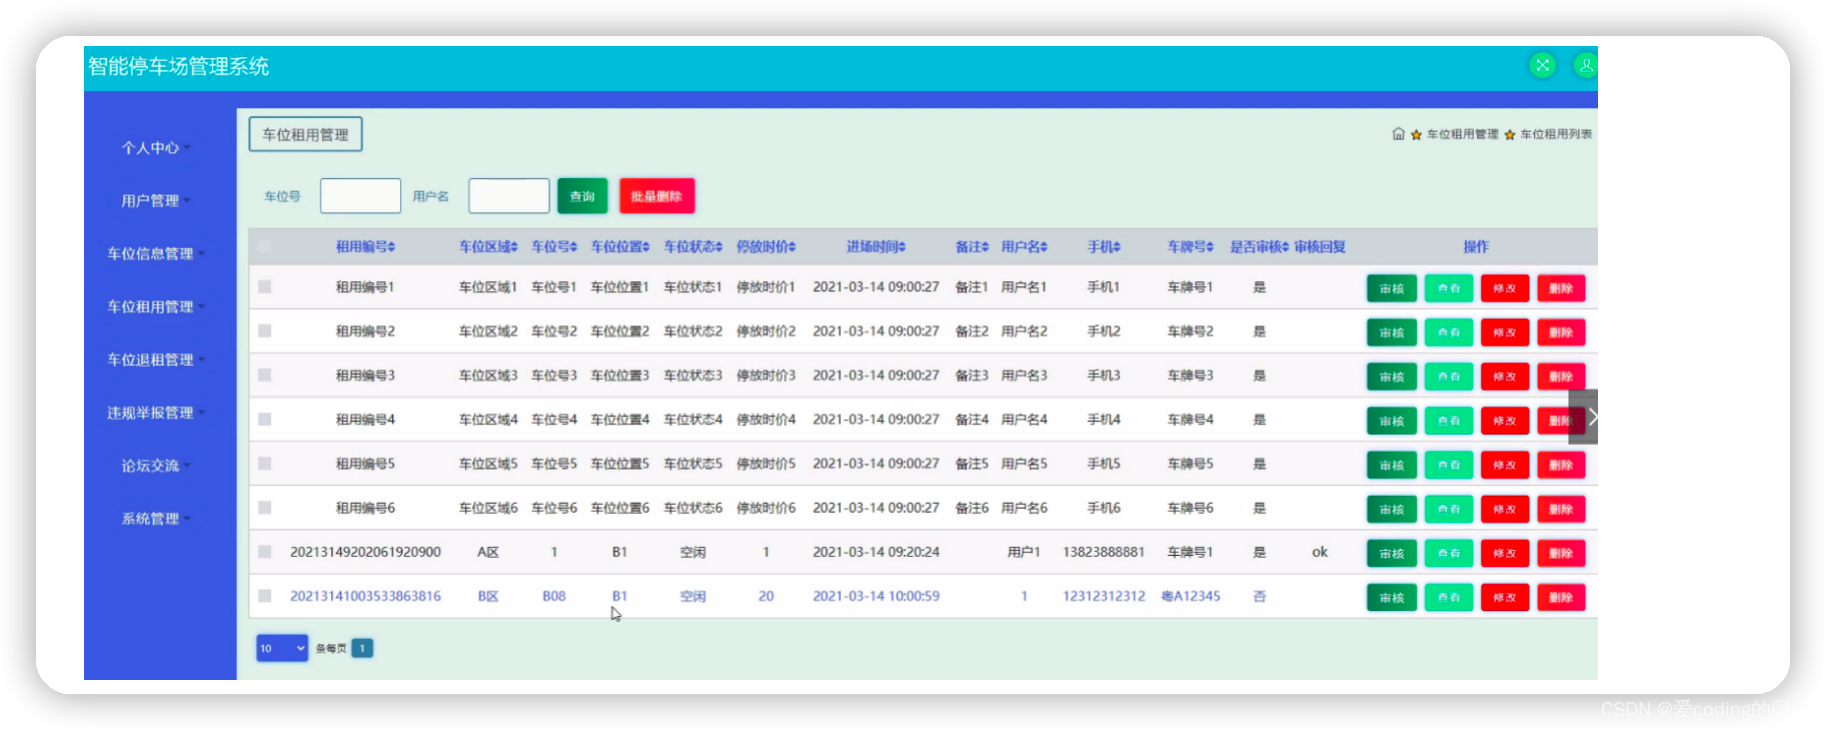Open the page size dropdown showing 10
The image size is (1826, 730).
coord(282,648)
